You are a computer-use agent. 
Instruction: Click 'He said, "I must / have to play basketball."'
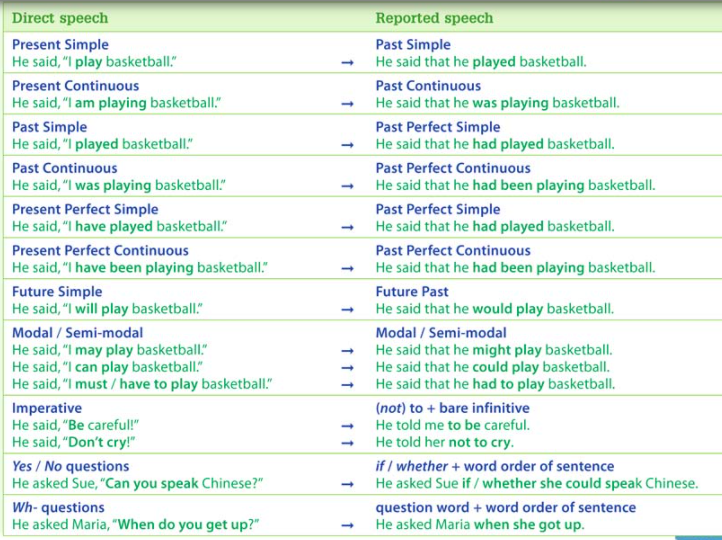click(142, 384)
